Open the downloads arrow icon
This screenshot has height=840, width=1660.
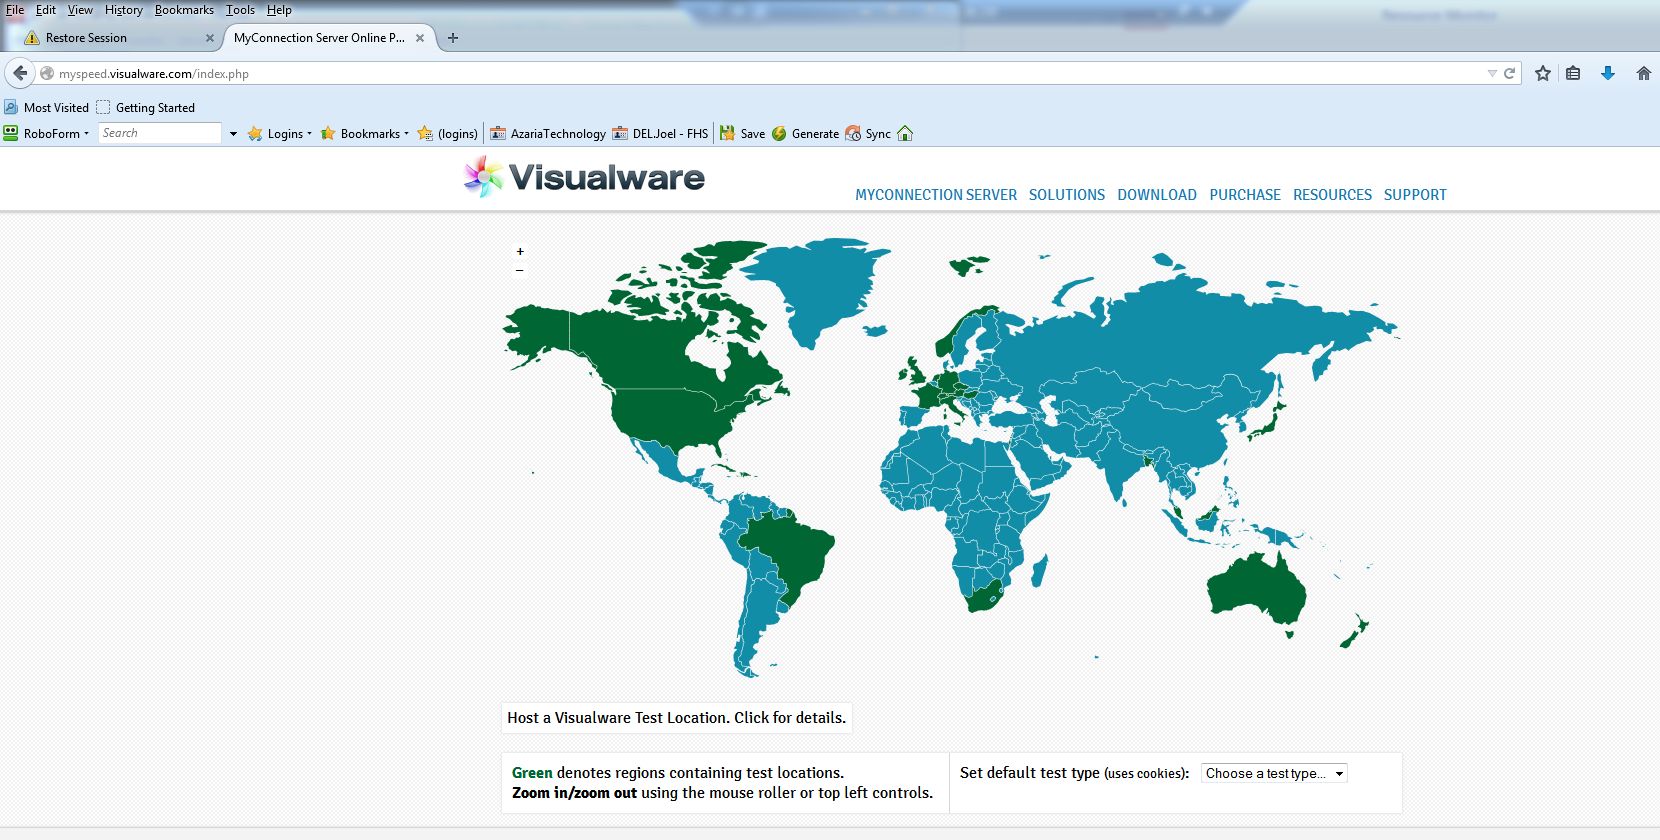[1608, 73]
